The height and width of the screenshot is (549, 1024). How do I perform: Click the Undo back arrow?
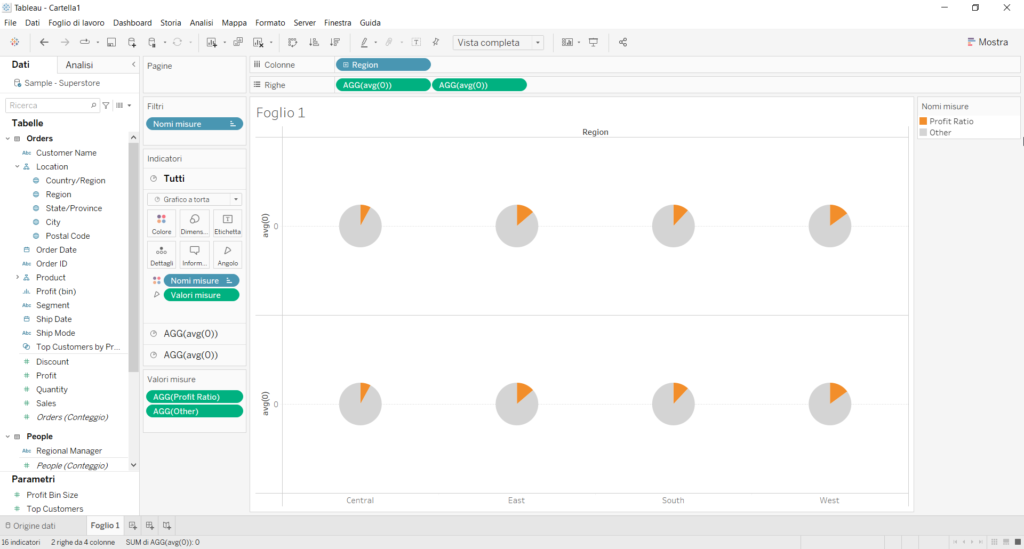click(44, 42)
